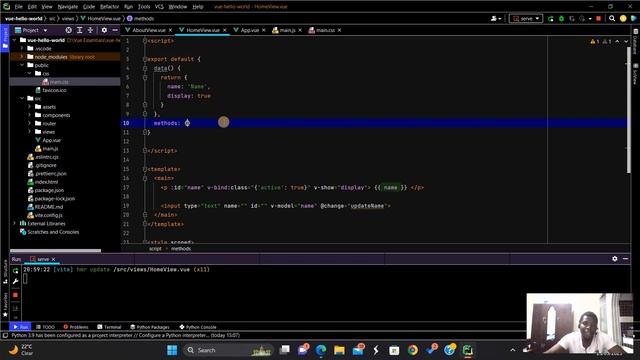This screenshot has height=360, width=640.
Task: Open the Terminal tool window
Action: pyautogui.click(x=109, y=327)
